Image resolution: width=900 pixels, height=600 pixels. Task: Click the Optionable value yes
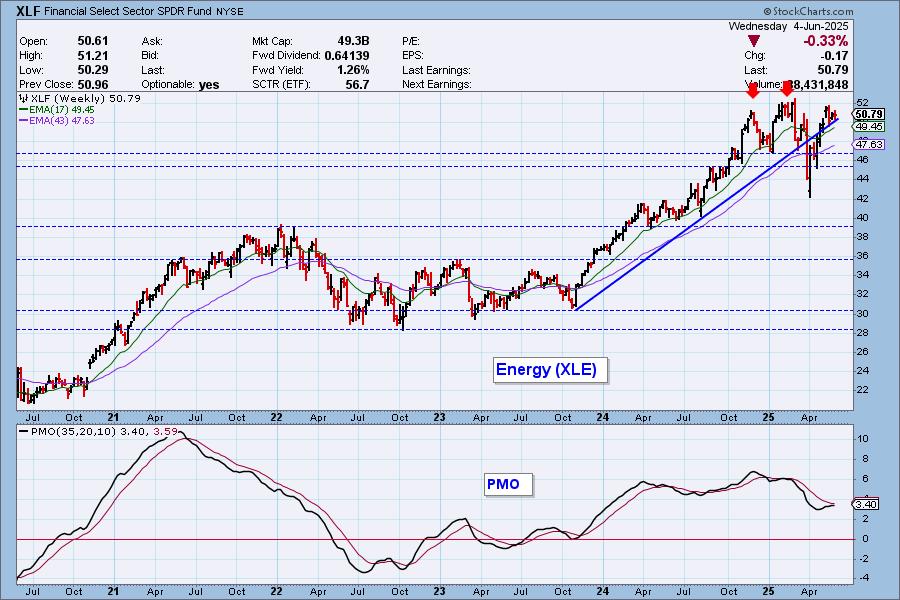(x=209, y=84)
